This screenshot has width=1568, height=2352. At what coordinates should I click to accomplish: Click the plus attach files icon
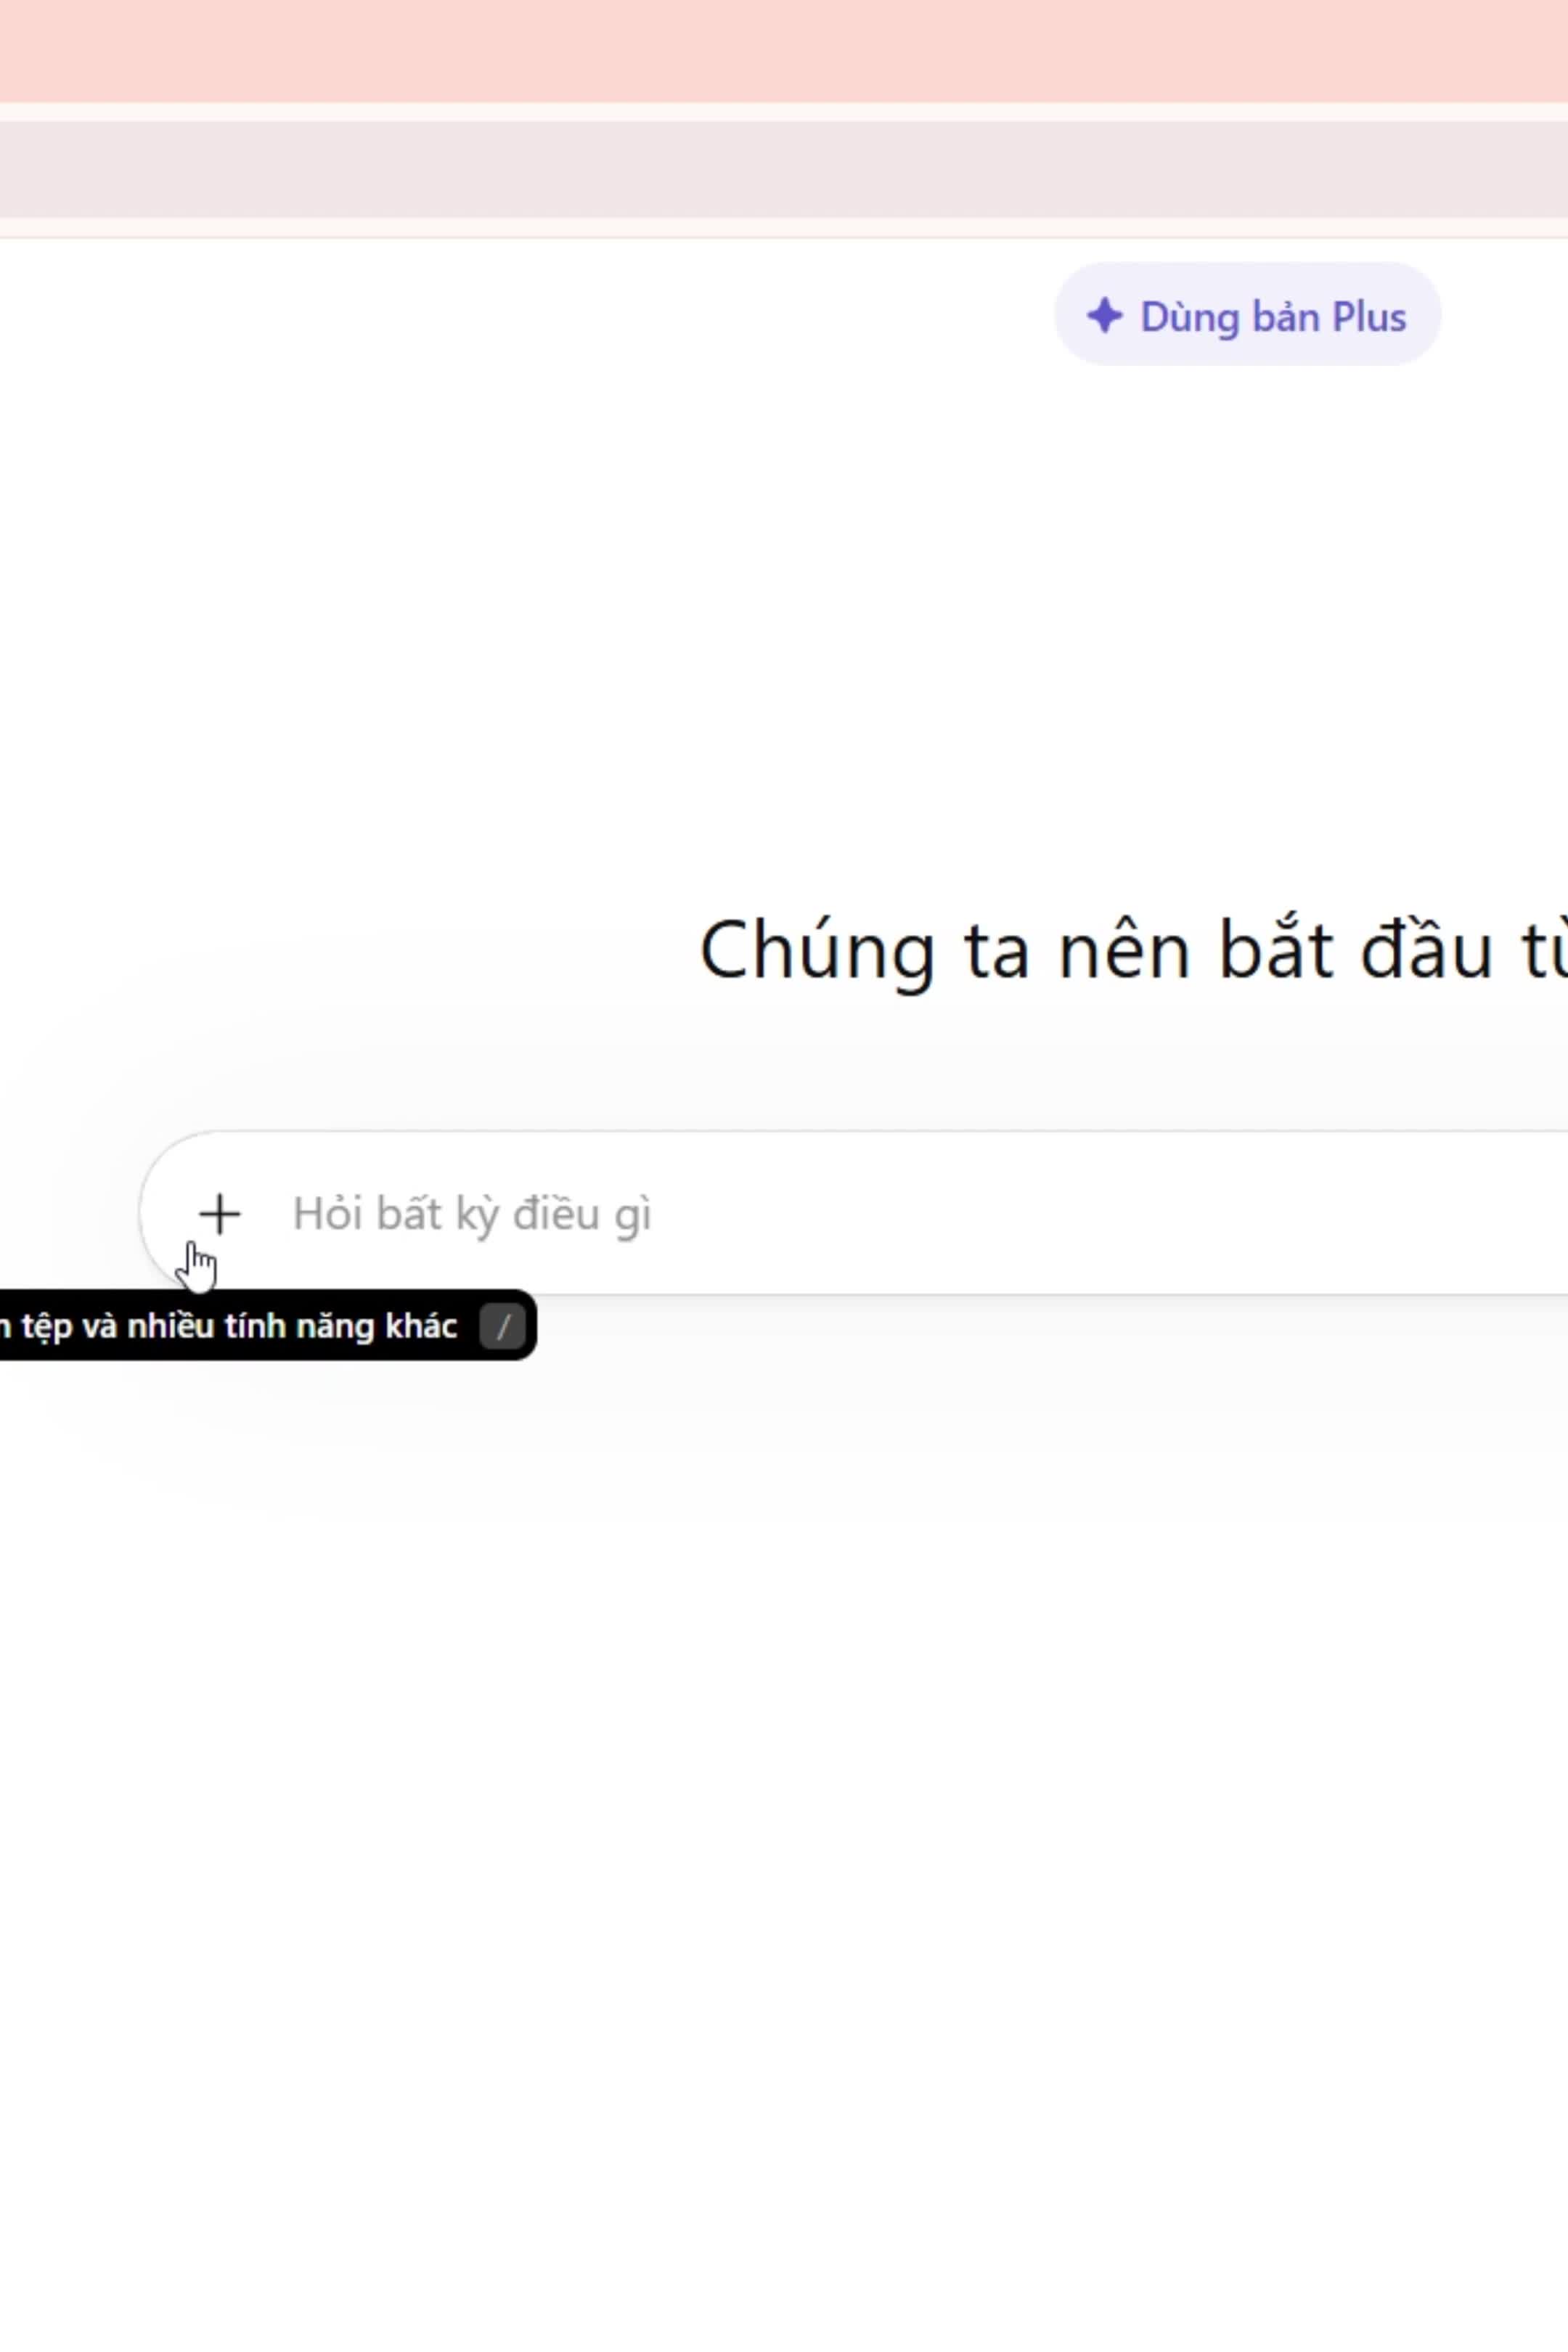tap(219, 1214)
